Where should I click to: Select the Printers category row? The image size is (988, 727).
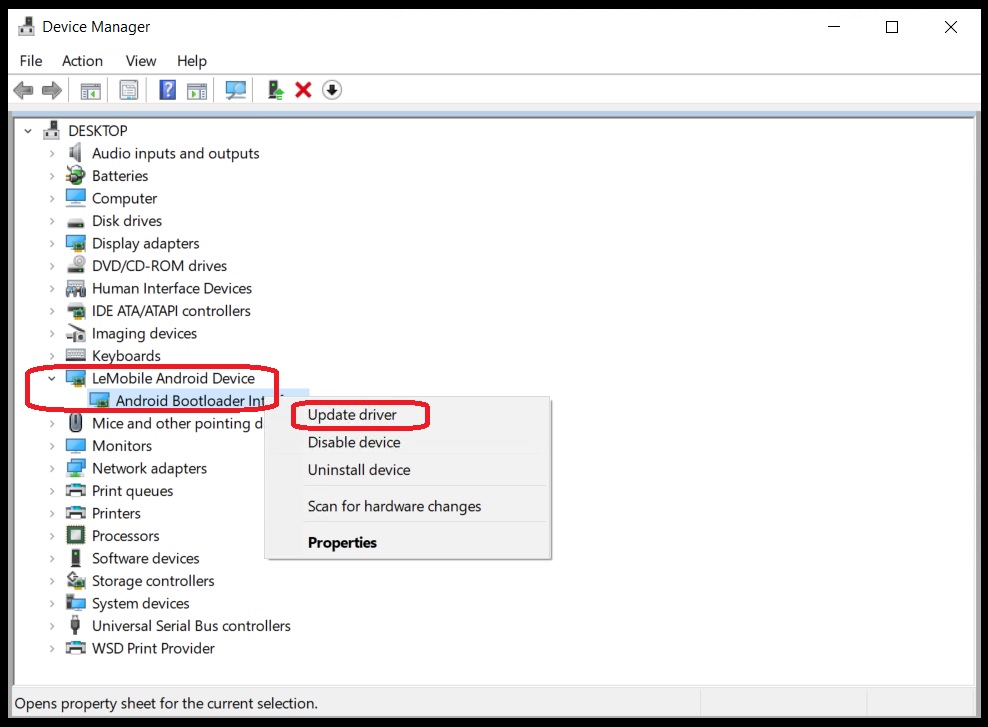tap(103, 513)
